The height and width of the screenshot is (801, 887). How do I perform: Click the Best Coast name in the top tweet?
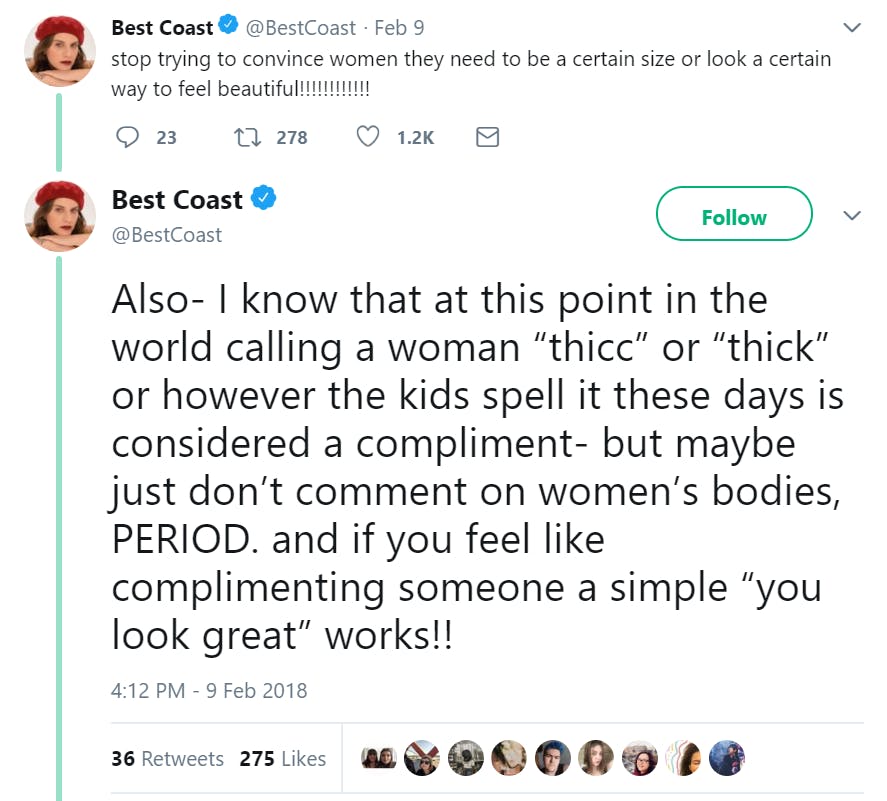[162, 28]
